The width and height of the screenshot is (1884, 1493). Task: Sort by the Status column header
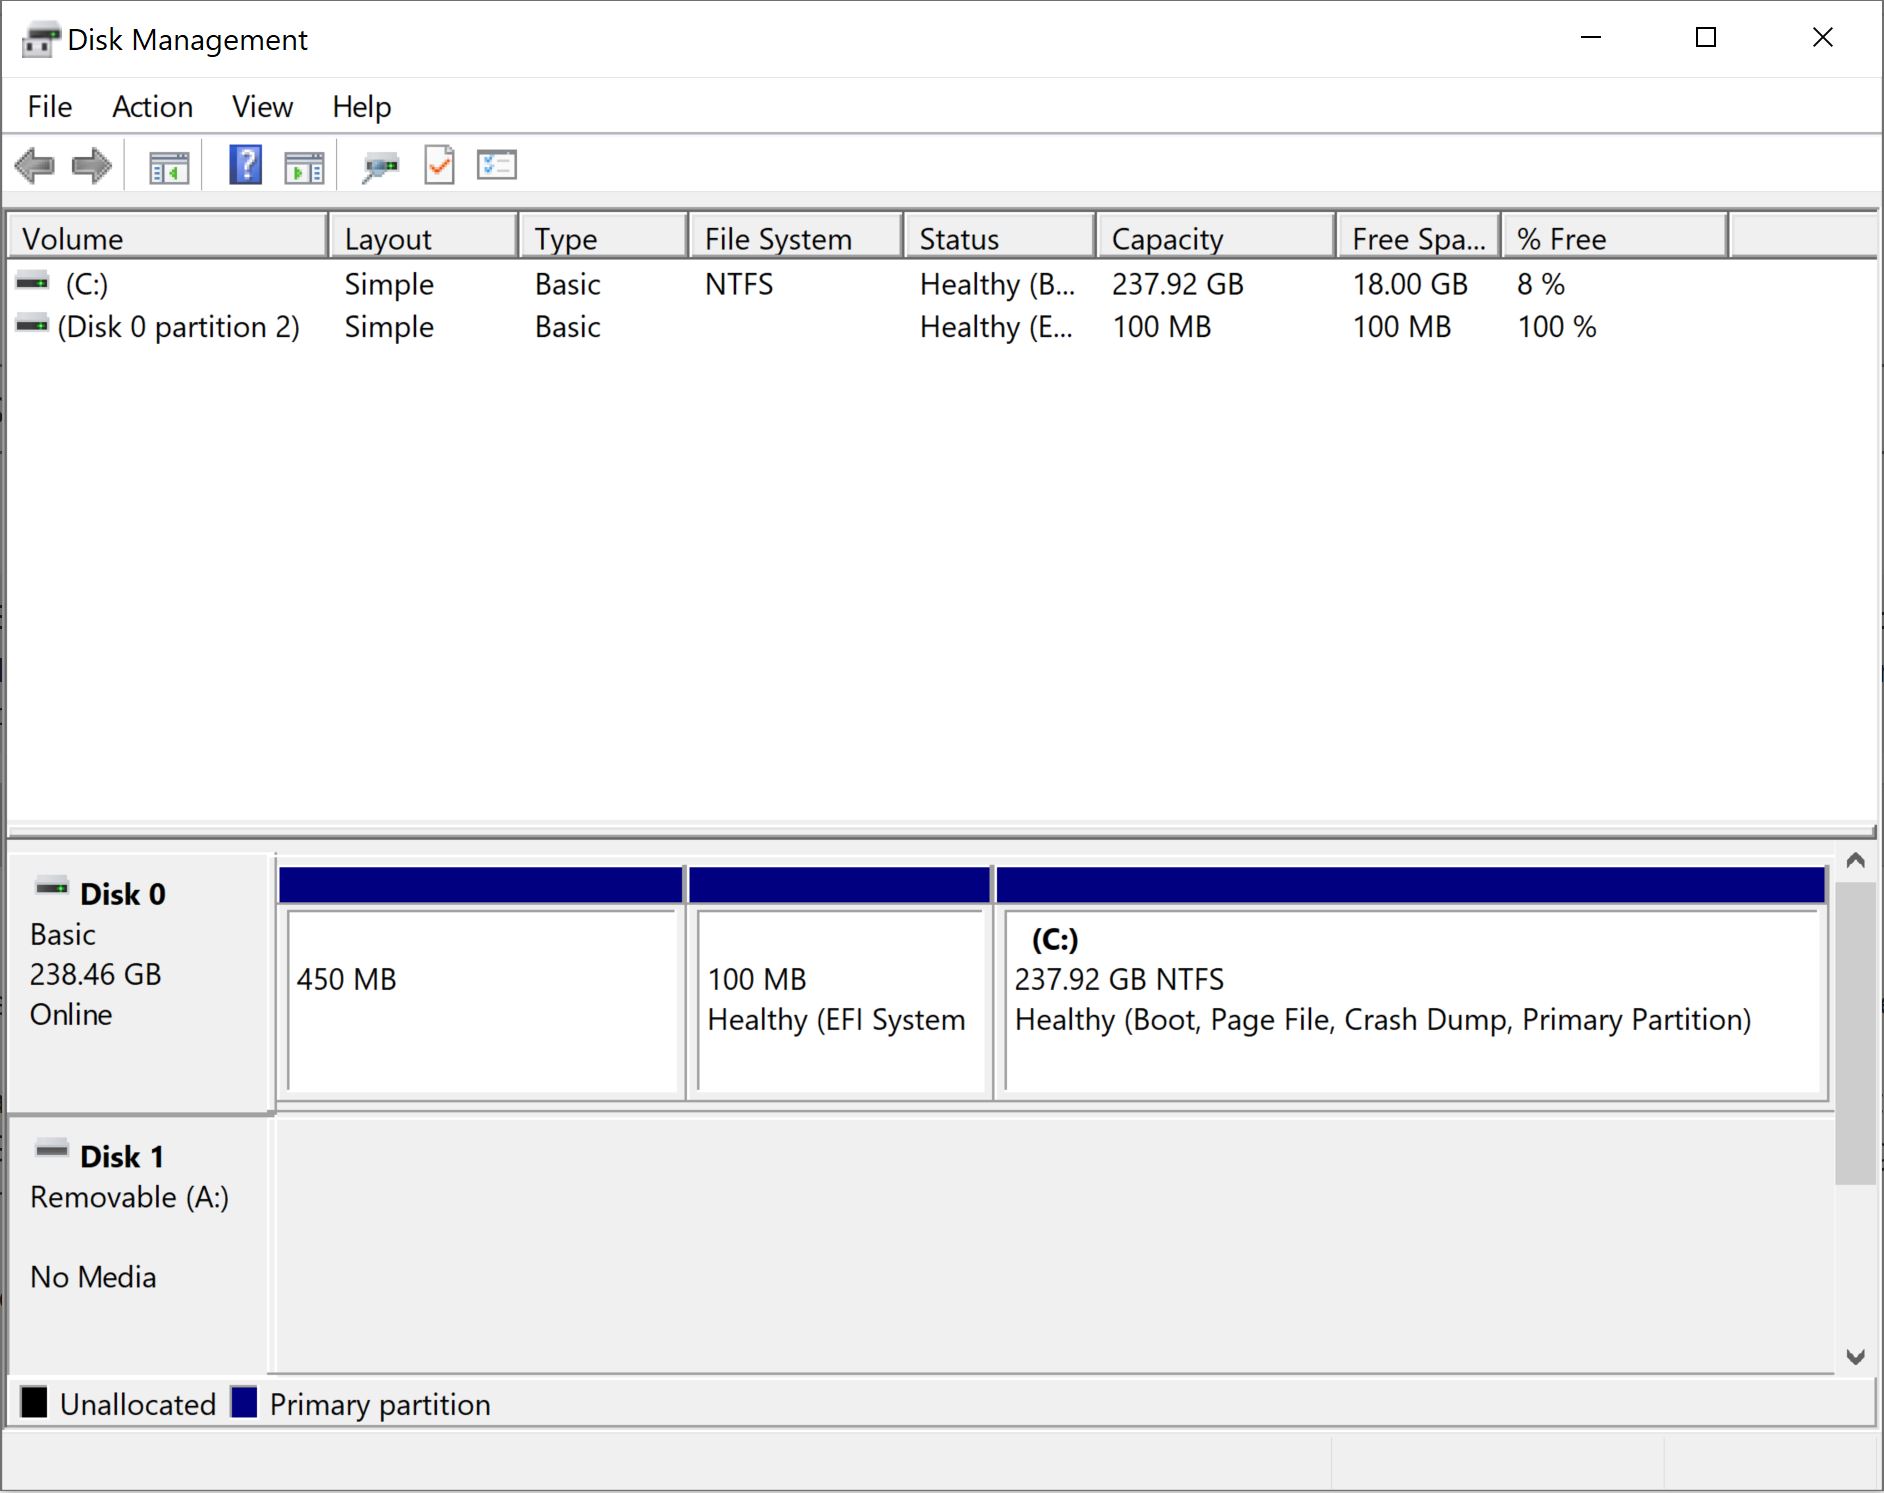pyautogui.click(x=999, y=239)
